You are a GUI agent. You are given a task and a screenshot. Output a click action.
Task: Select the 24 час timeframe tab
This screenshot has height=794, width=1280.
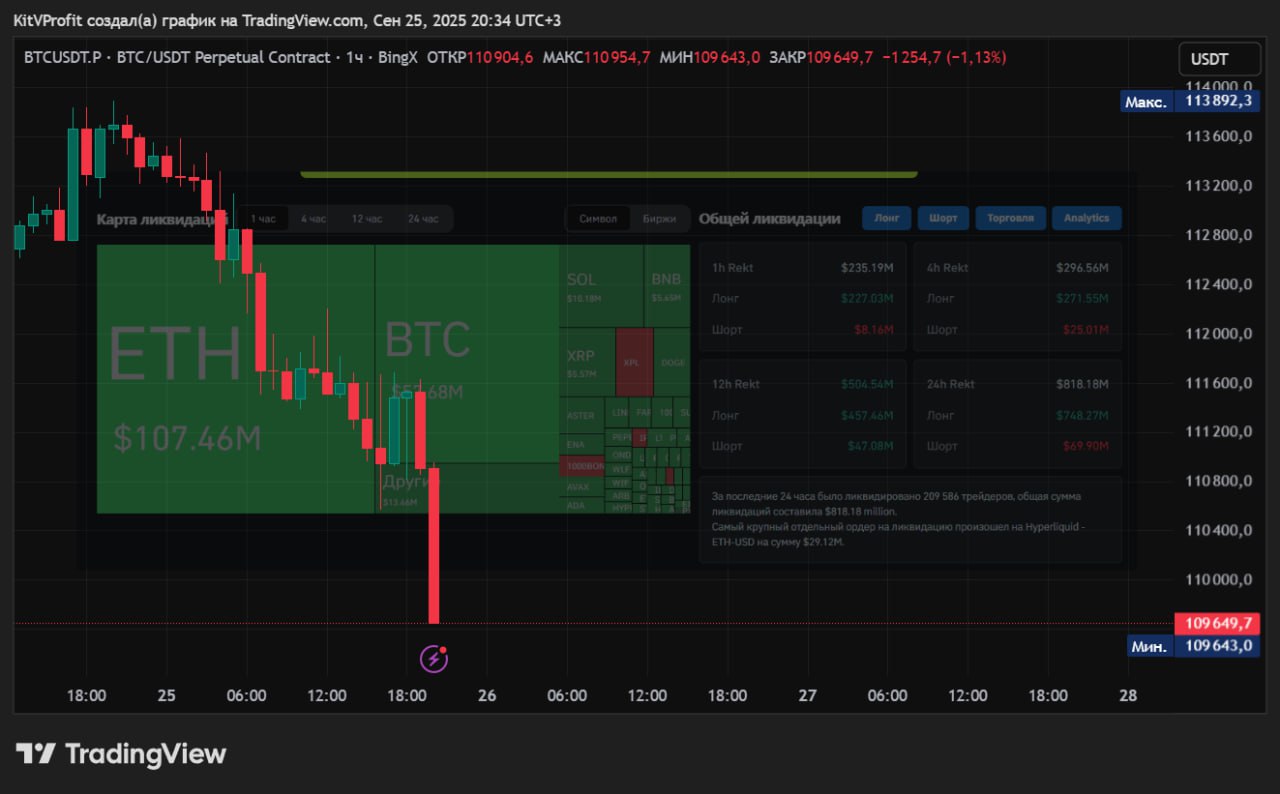(x=423, y=219)
